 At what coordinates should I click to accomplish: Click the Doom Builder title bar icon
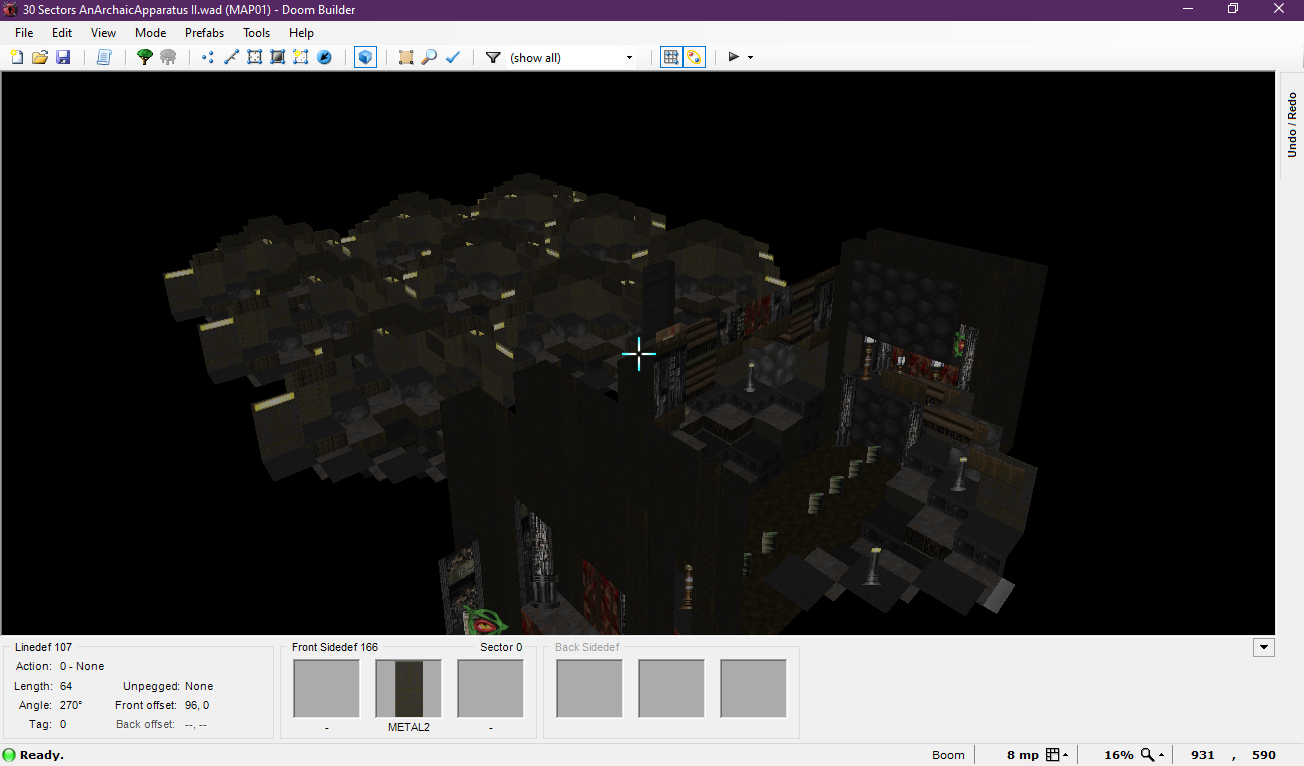[11, 10]
